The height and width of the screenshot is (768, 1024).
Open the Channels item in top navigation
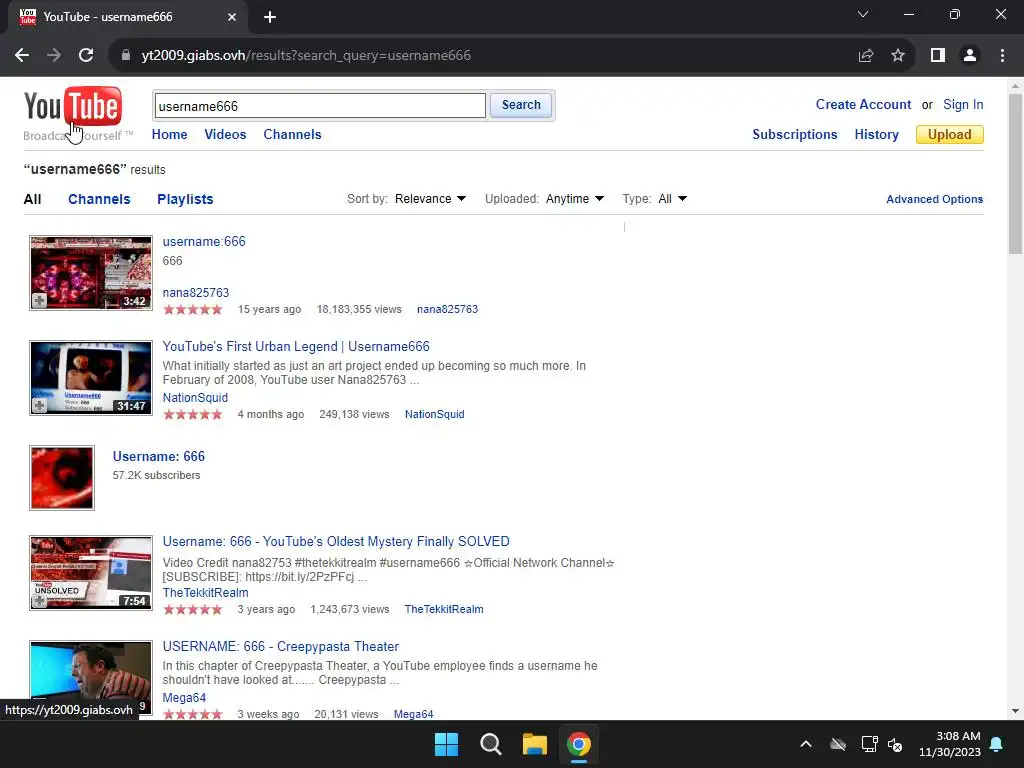293,135
